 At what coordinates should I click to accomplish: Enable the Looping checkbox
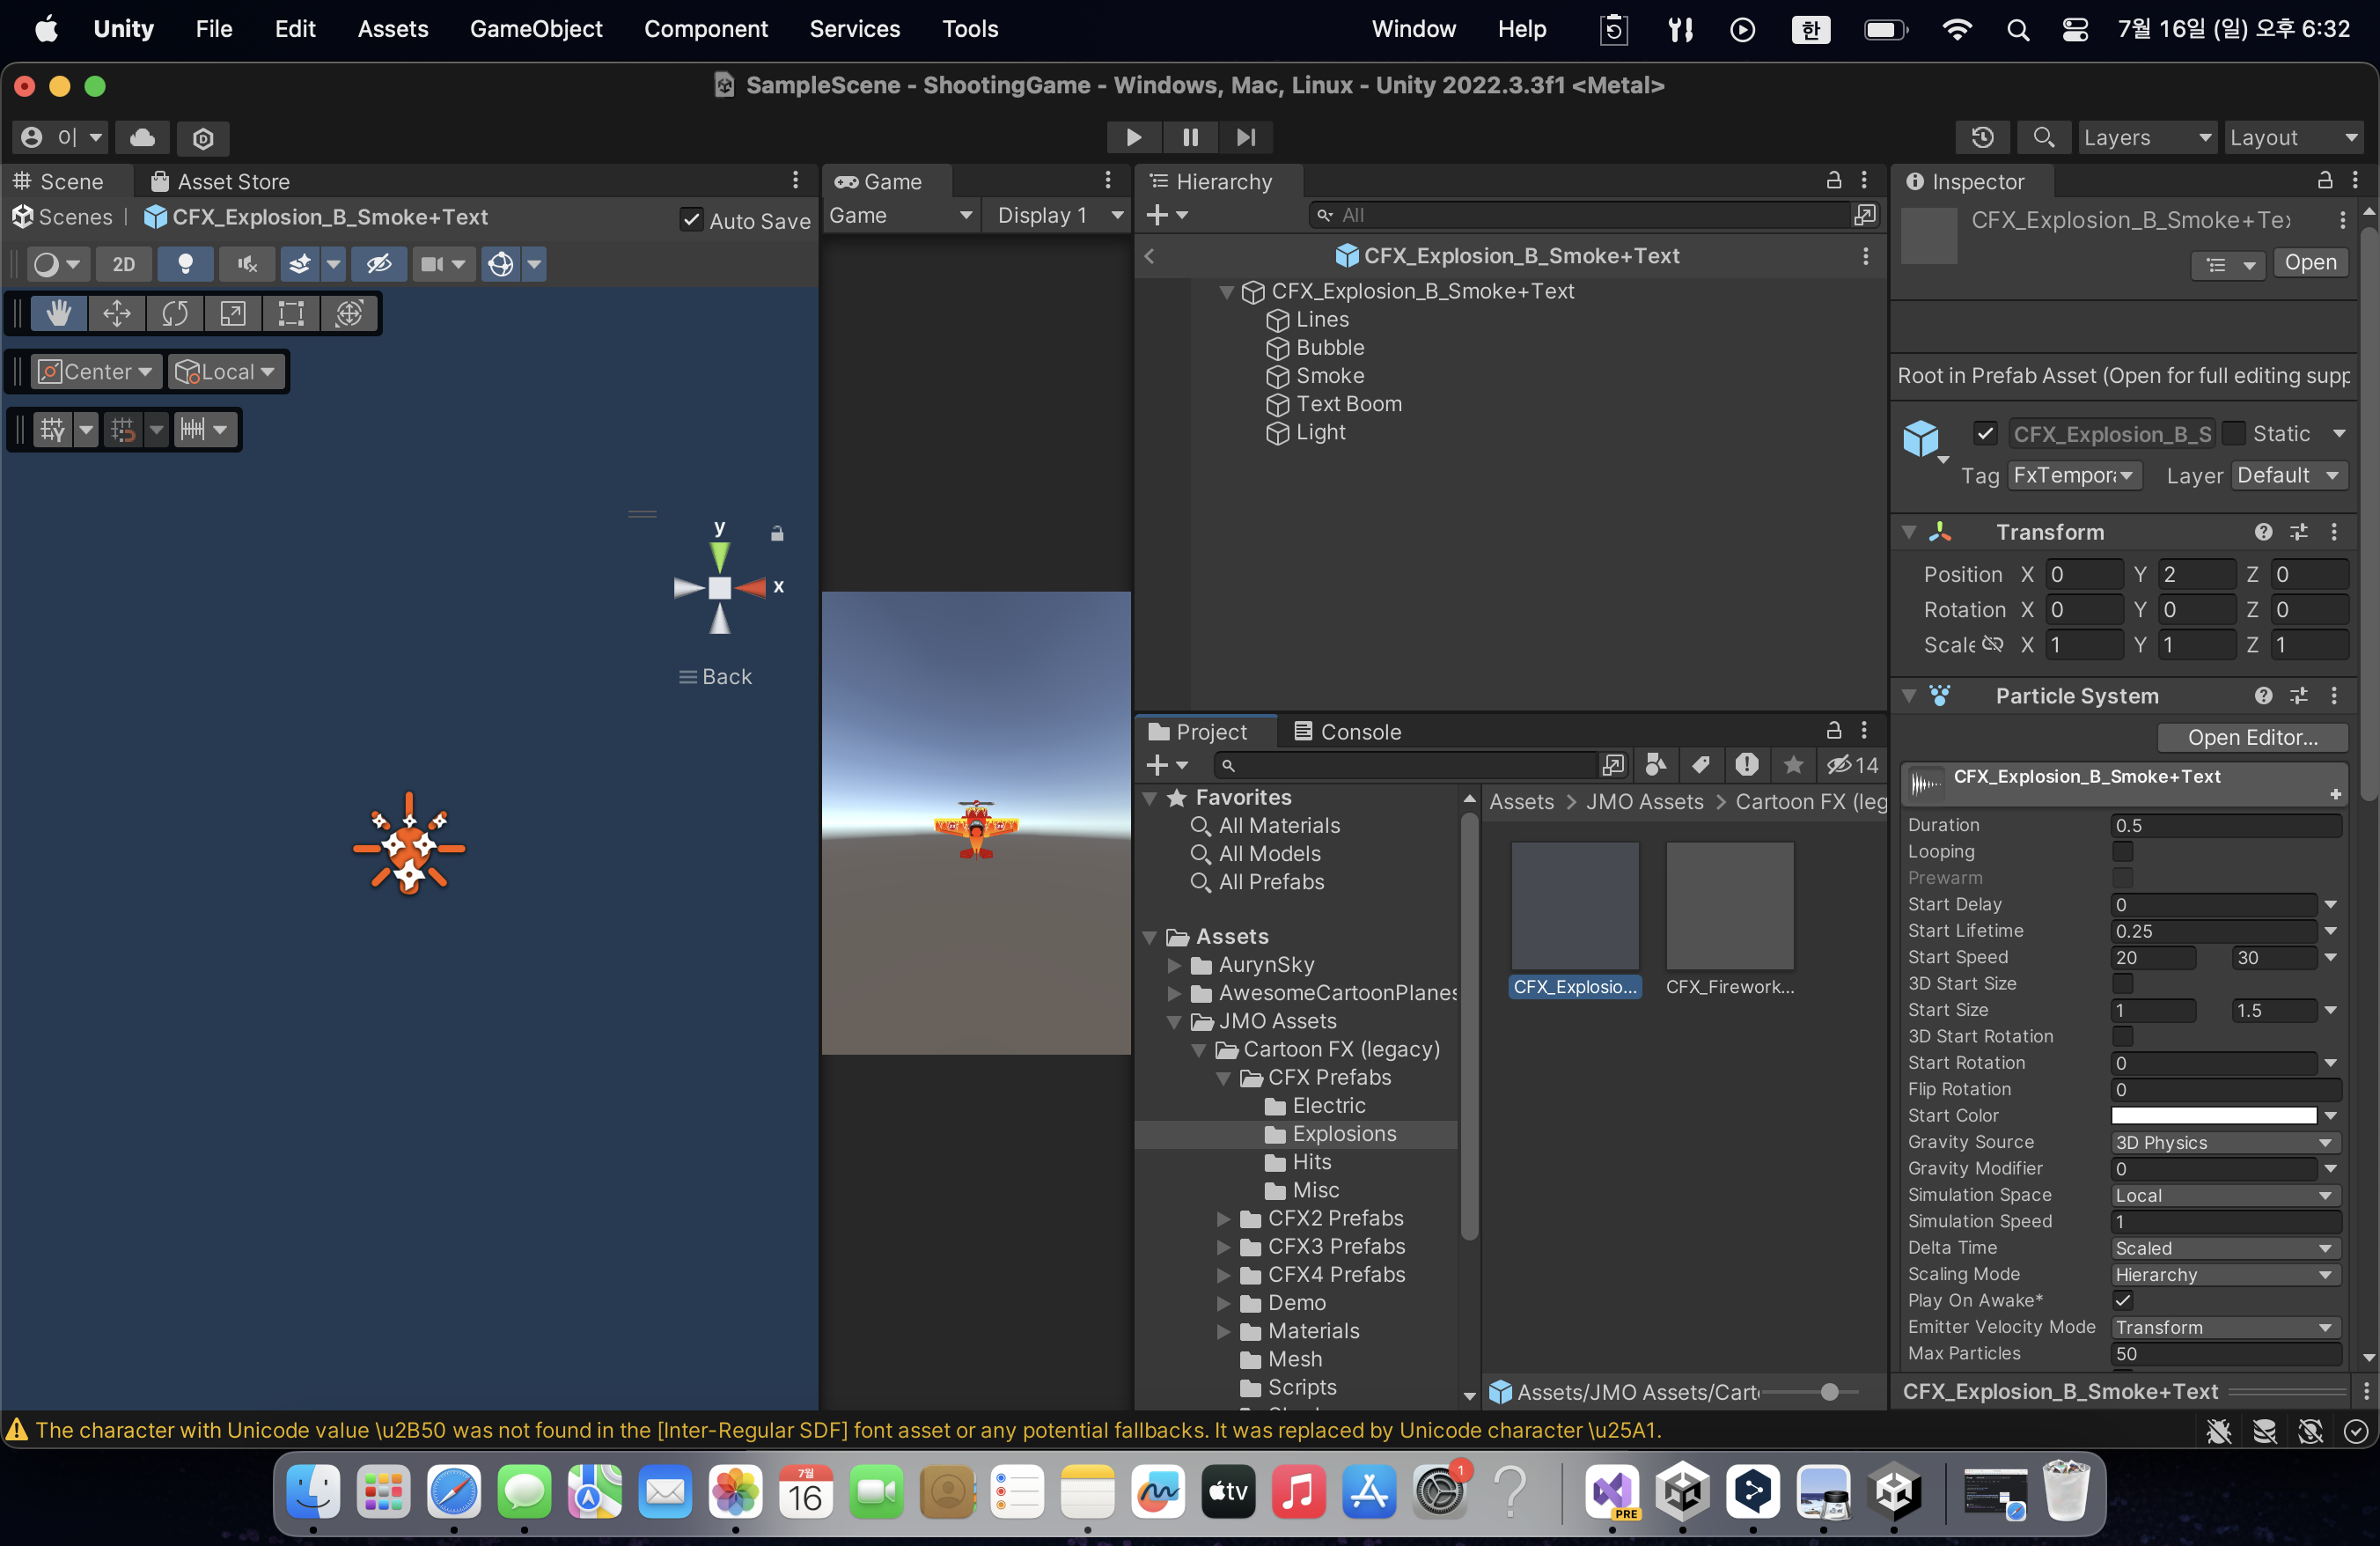[2122, 851]
